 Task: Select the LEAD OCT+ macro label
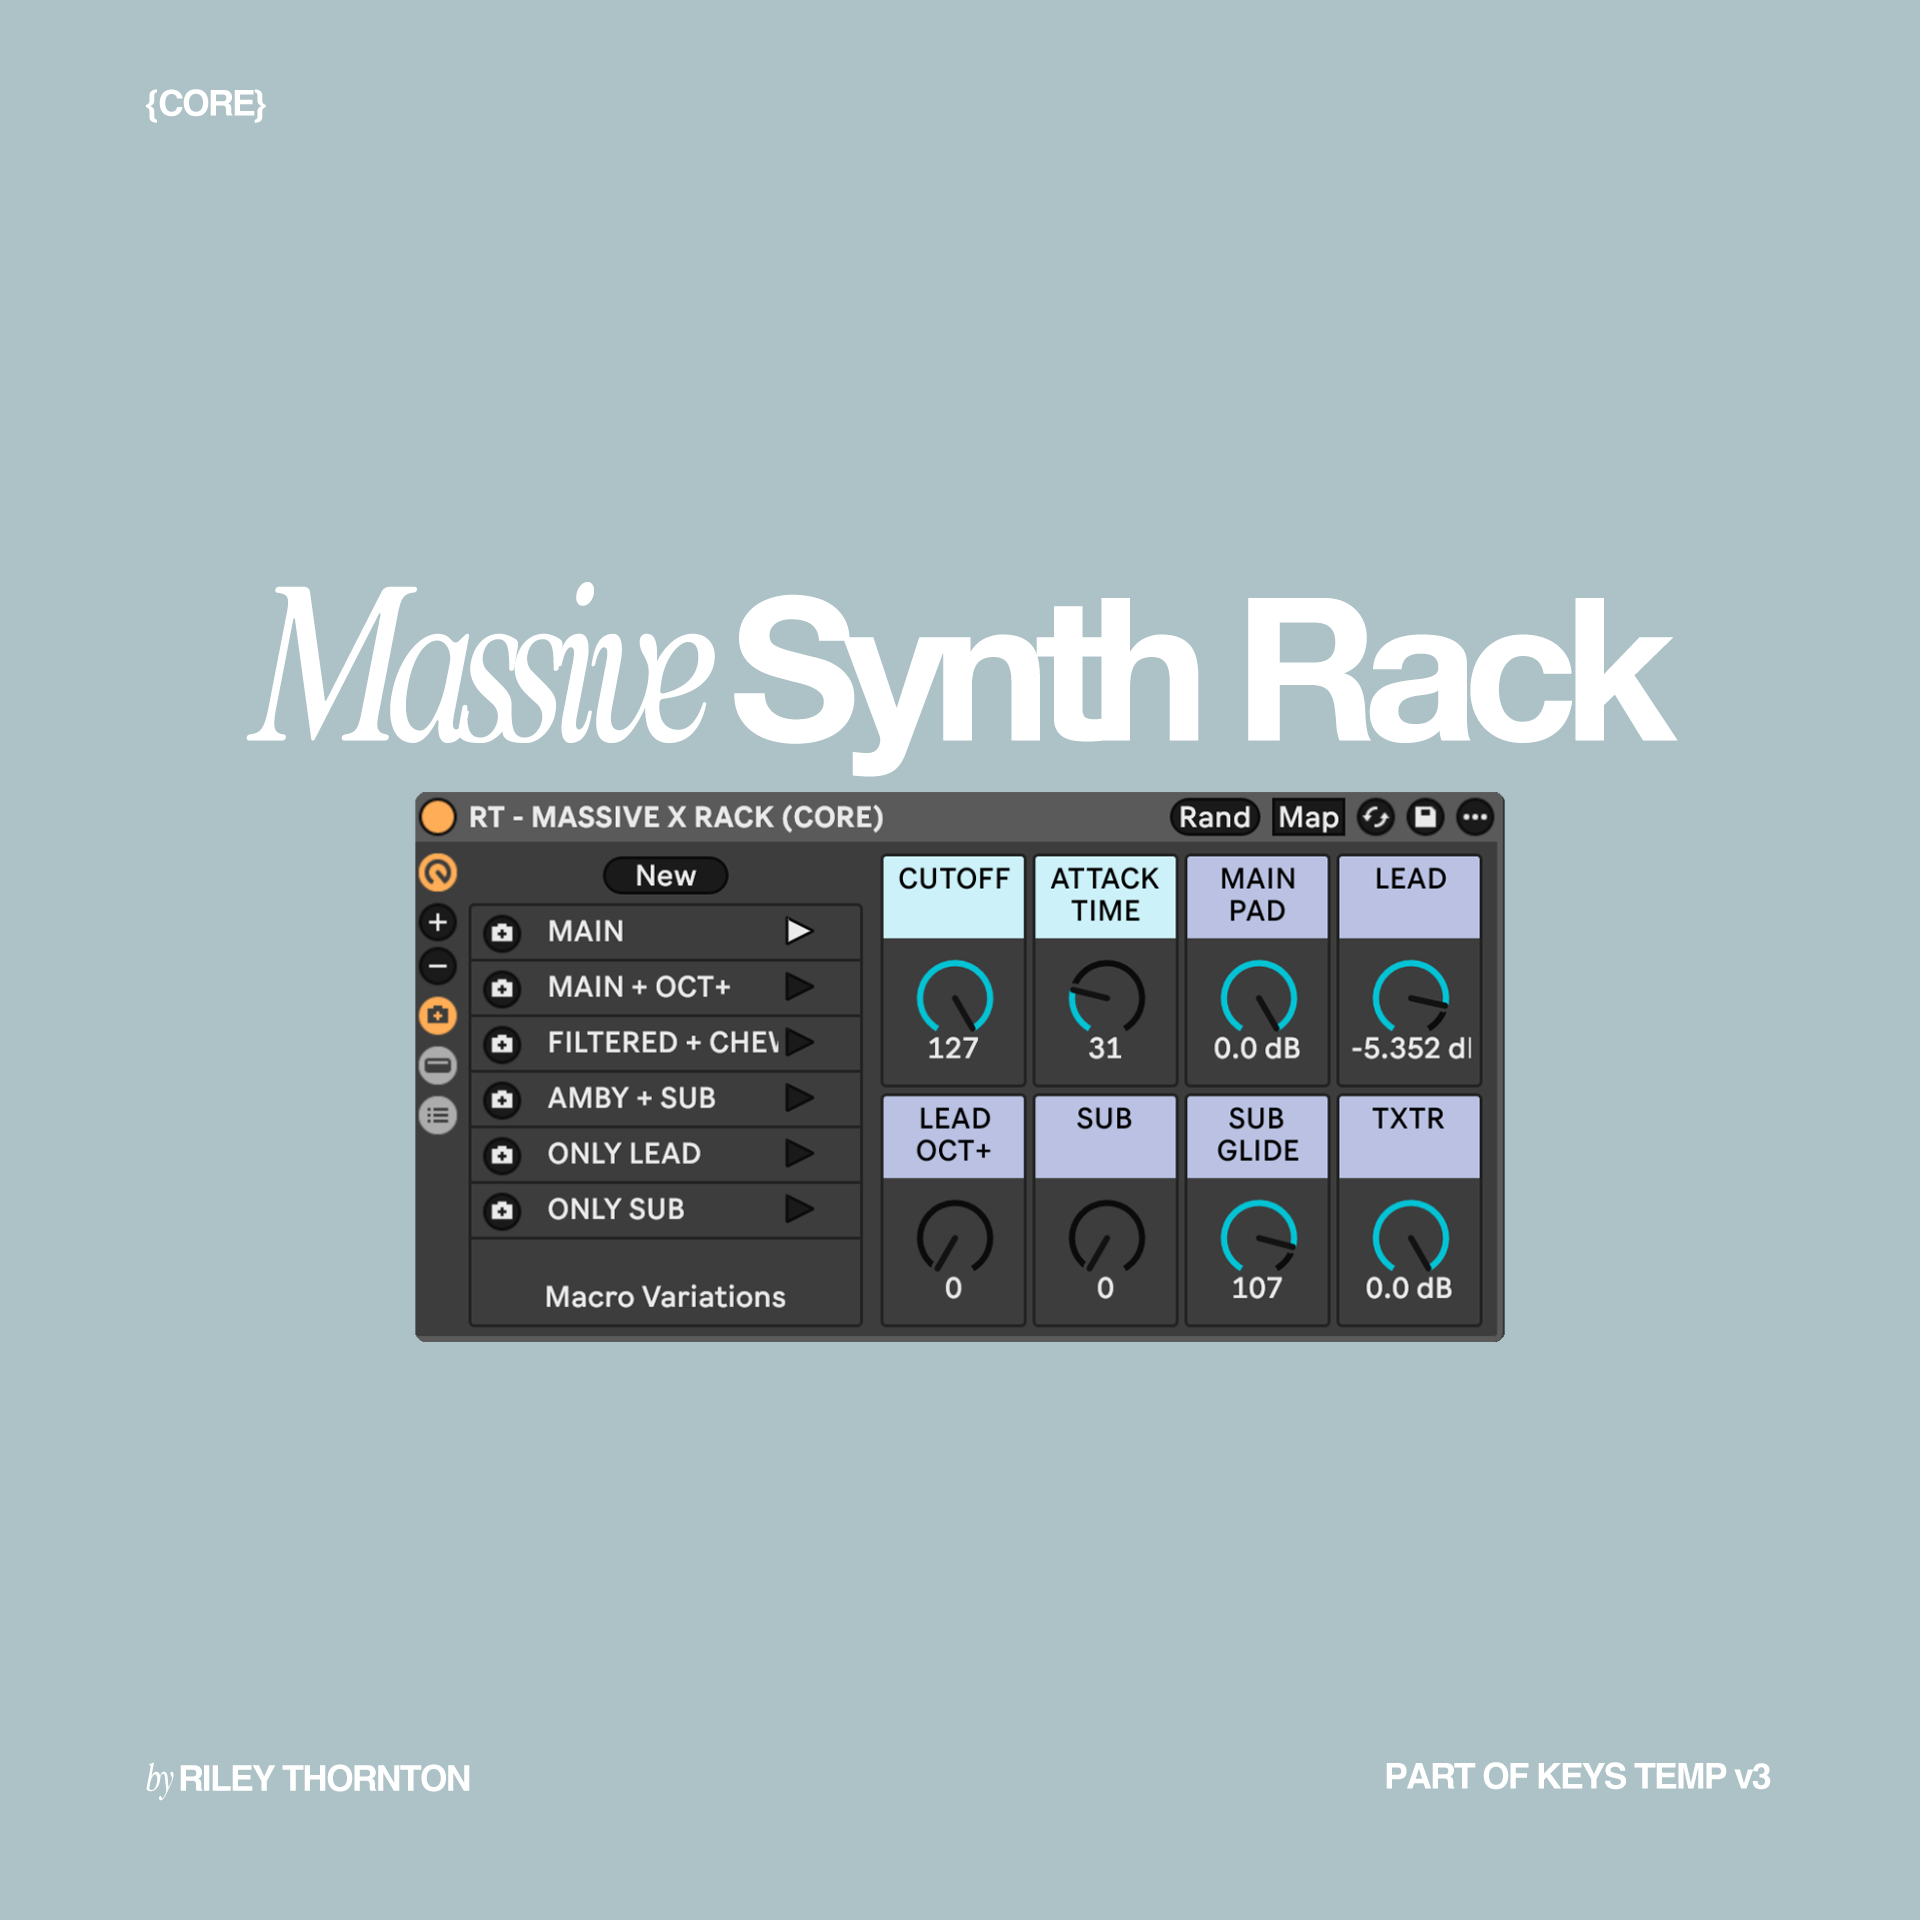(x=954, y=1137)
